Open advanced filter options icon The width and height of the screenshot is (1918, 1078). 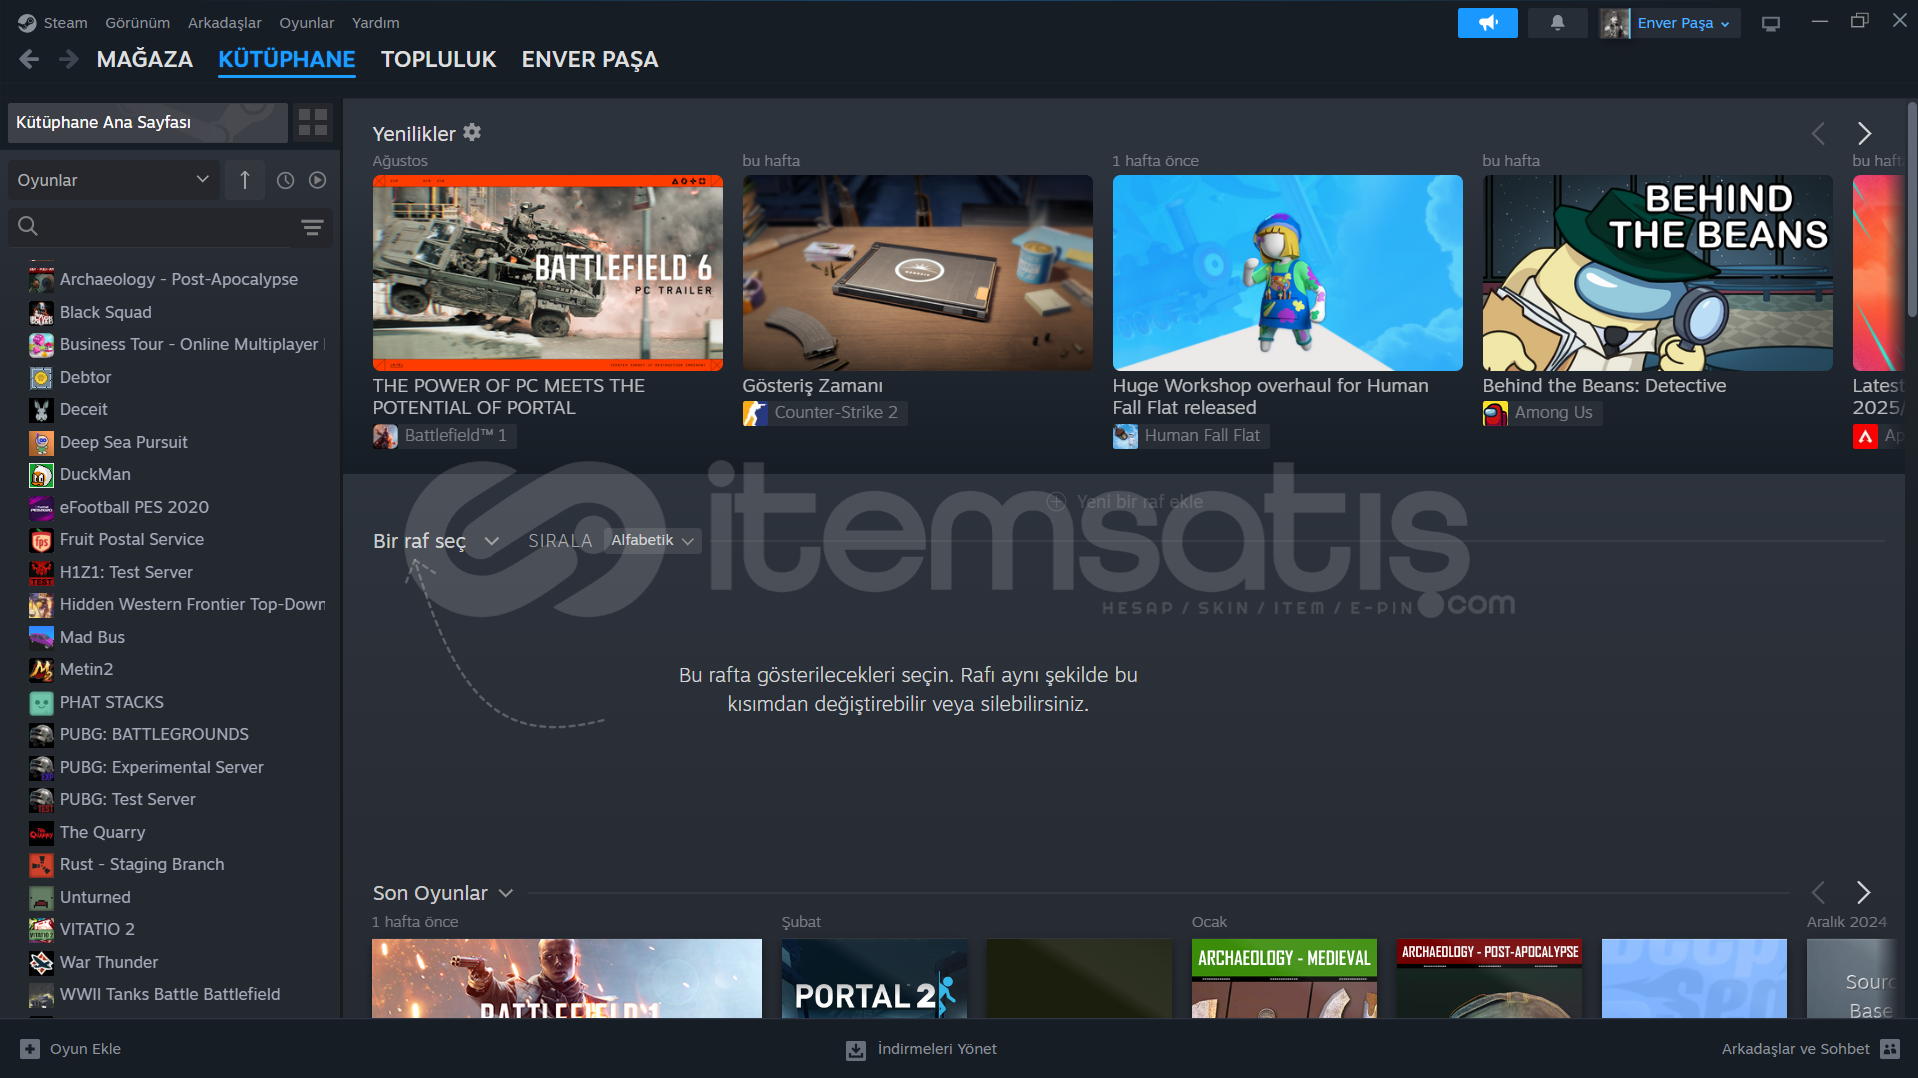click(312, 227)
